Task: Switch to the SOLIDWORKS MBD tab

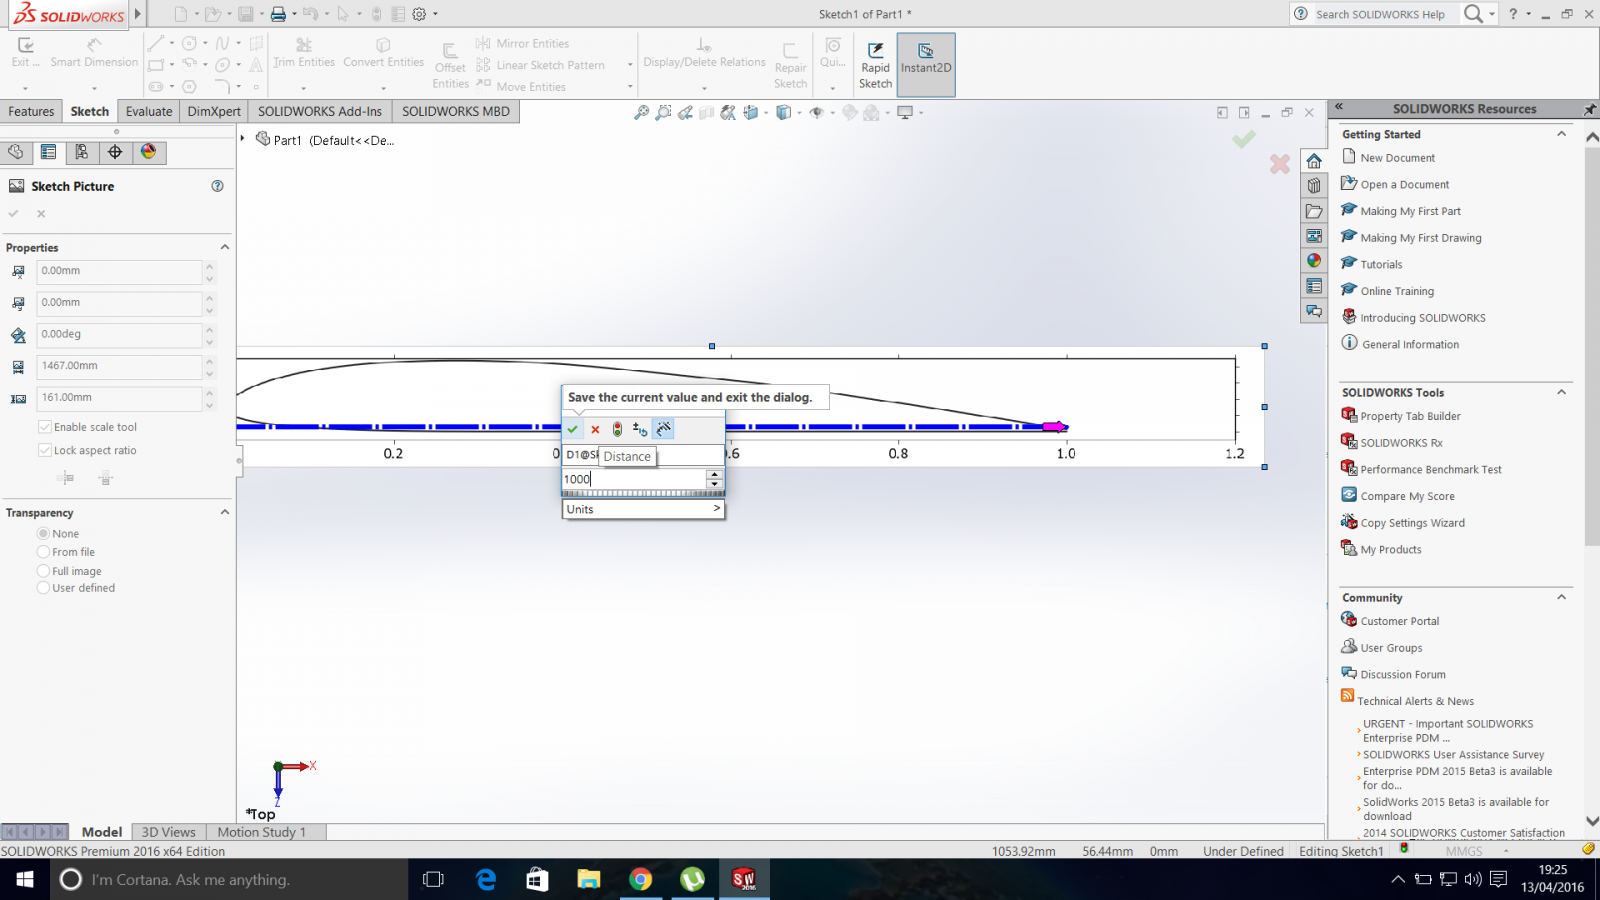Action: (456, 111)
